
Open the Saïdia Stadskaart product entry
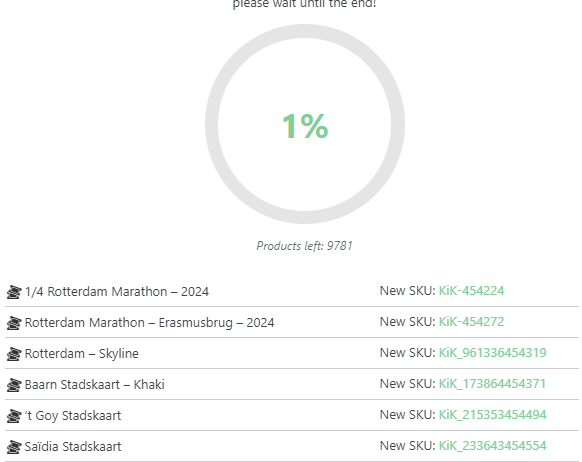click(x=73, y=446)
